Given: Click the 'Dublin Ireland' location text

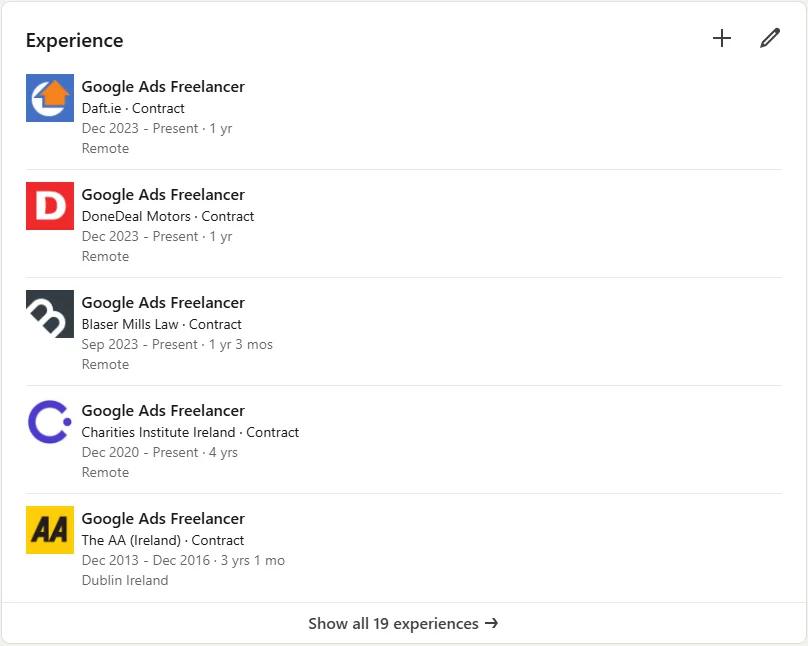Looking at the screenshot, I should tap(125, 581).
